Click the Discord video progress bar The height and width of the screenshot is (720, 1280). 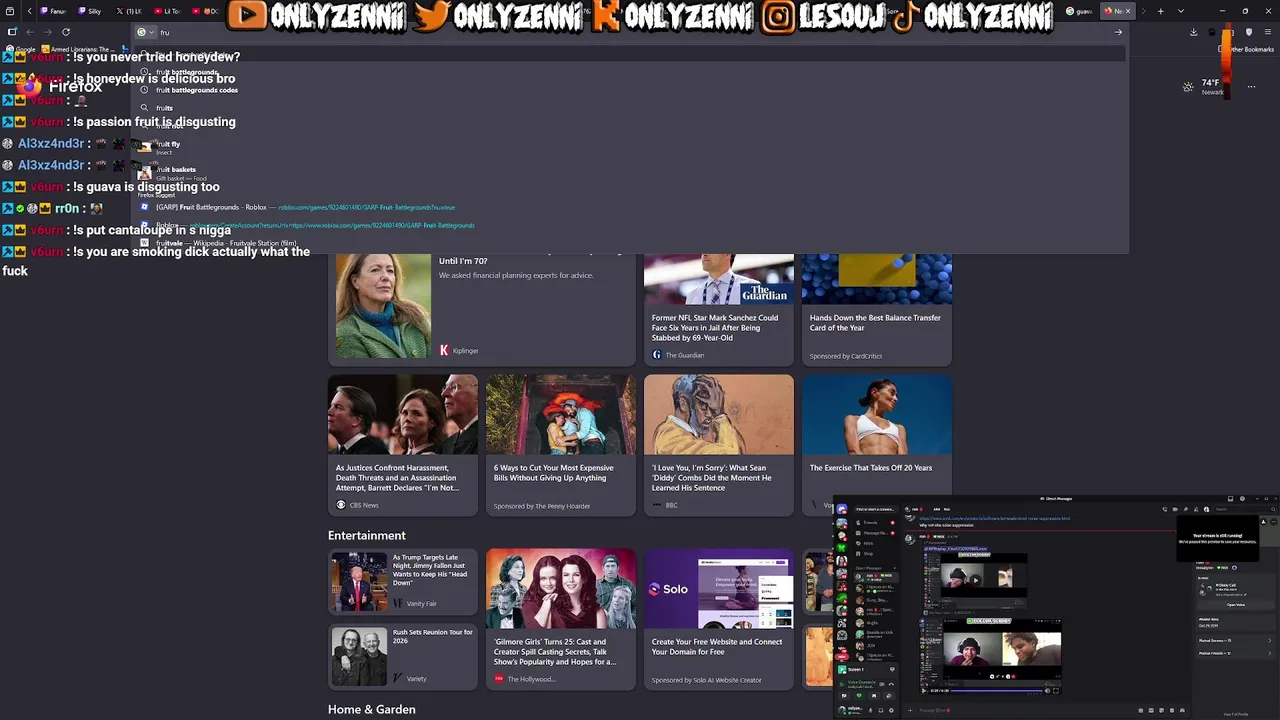click(x=996, y=691)
